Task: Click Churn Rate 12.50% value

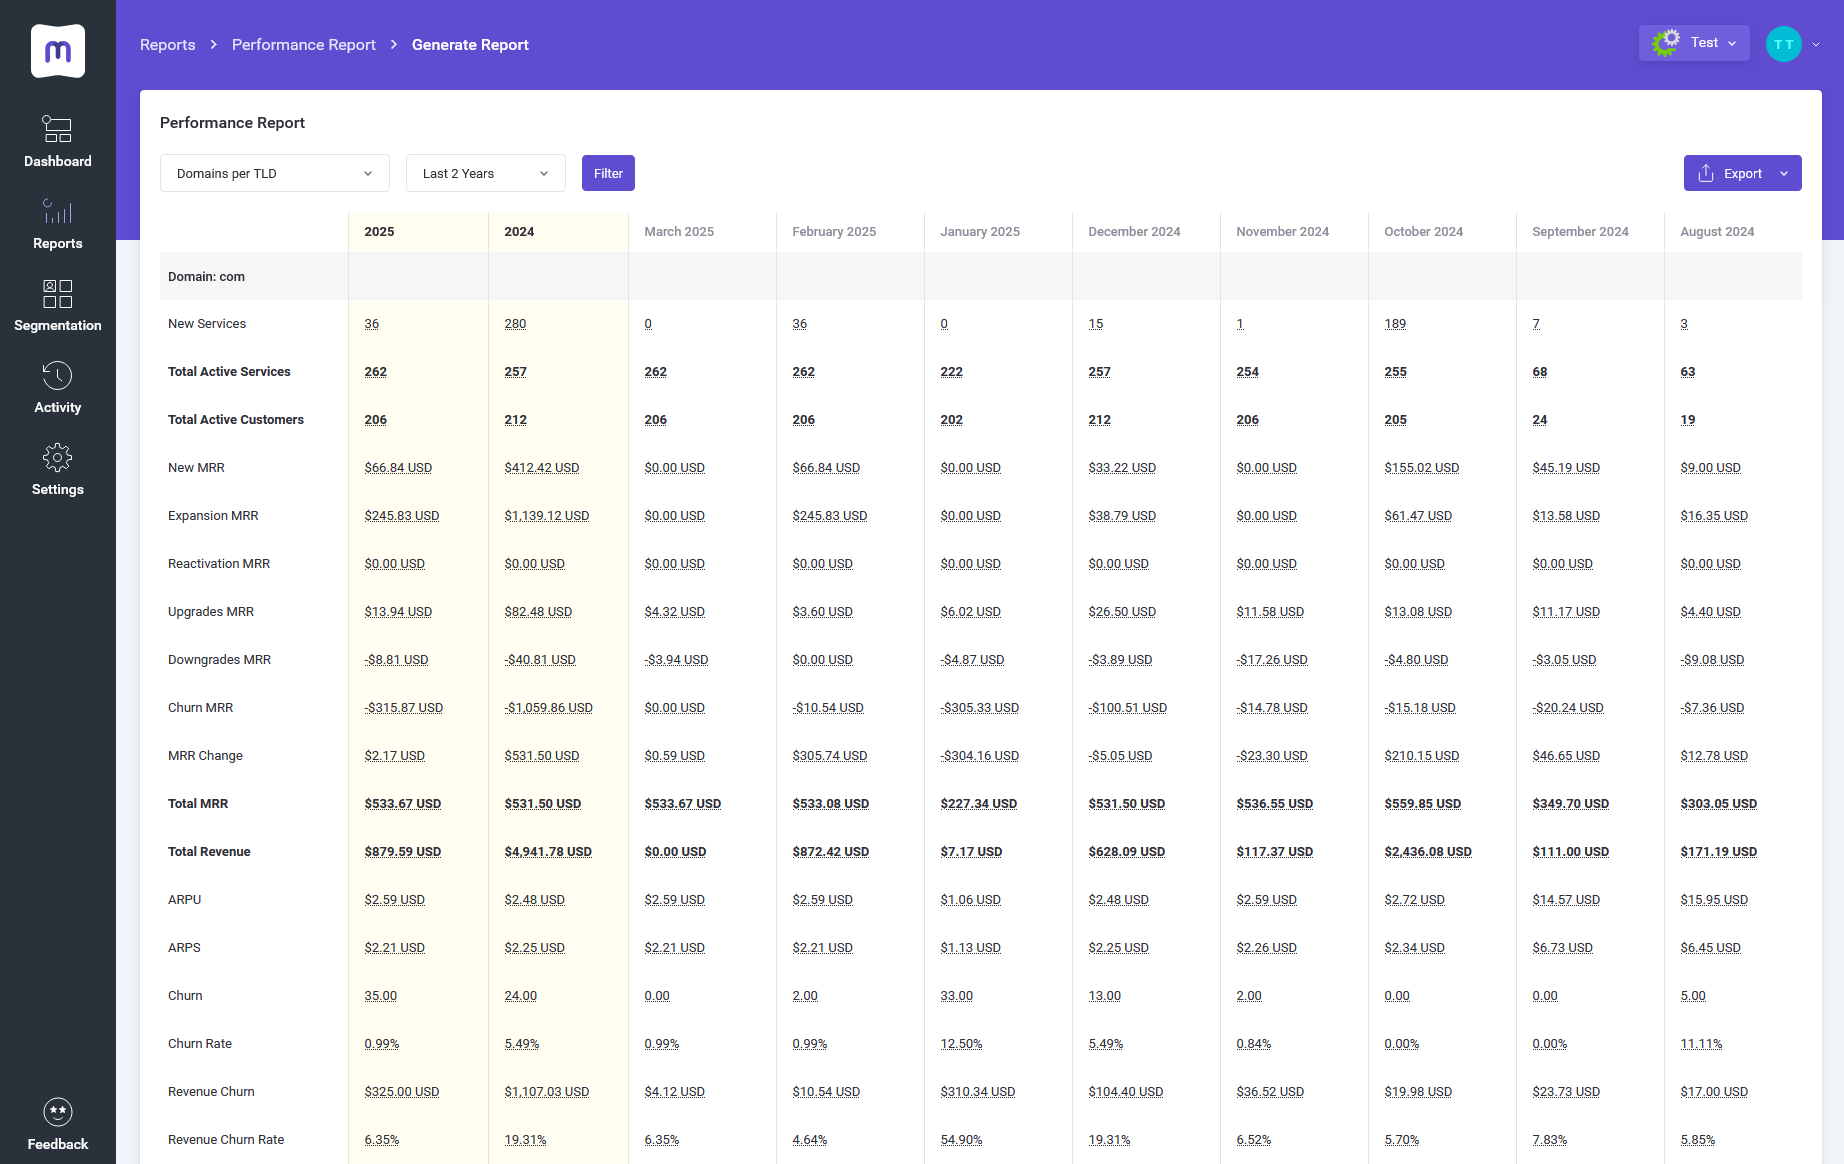Action: [x=961, y=1044]
